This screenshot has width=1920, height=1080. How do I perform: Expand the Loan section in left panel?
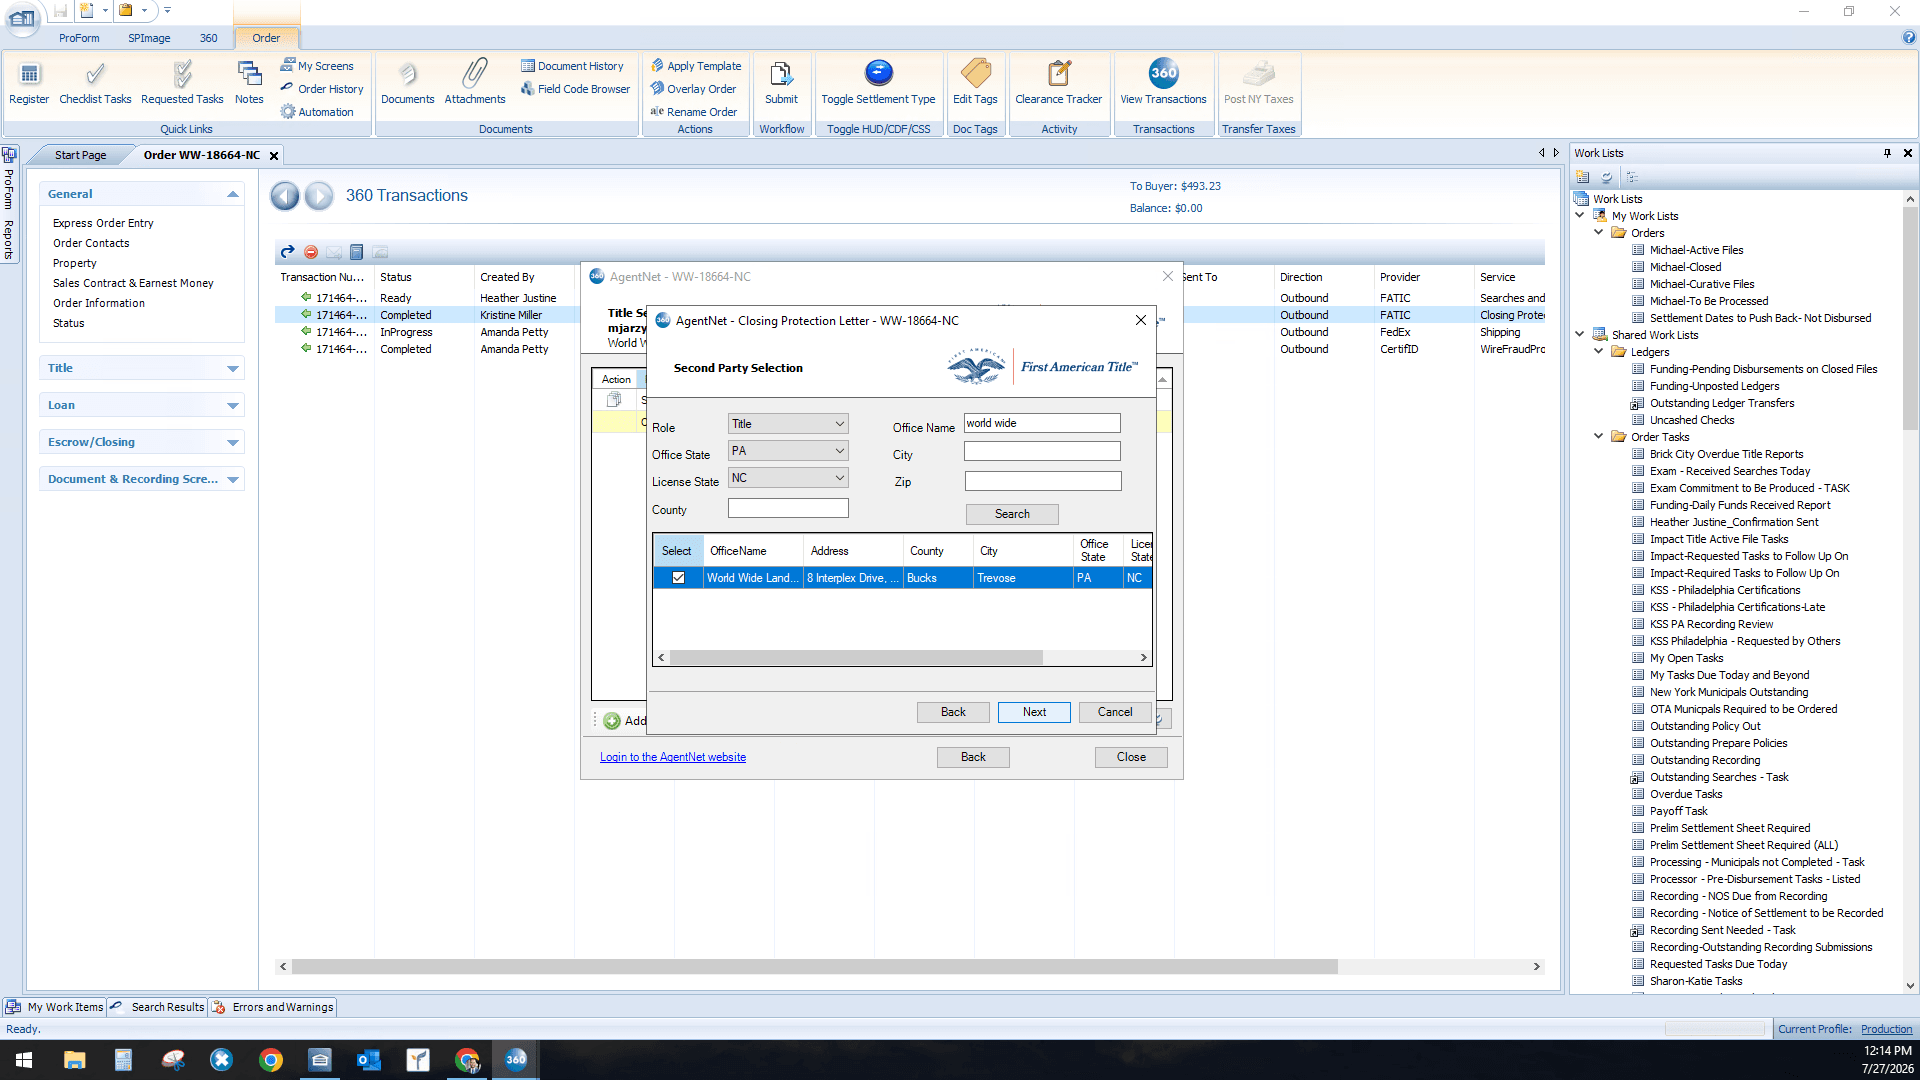(142, 405)
